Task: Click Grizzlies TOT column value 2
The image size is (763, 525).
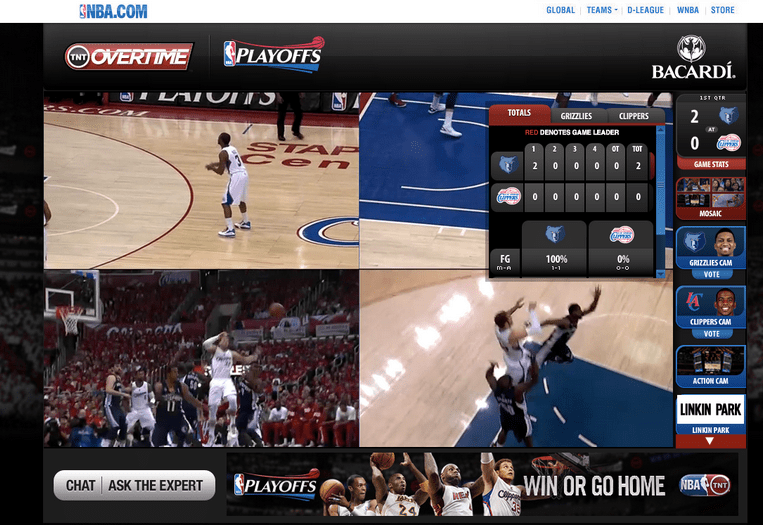Action: point(637,166)
